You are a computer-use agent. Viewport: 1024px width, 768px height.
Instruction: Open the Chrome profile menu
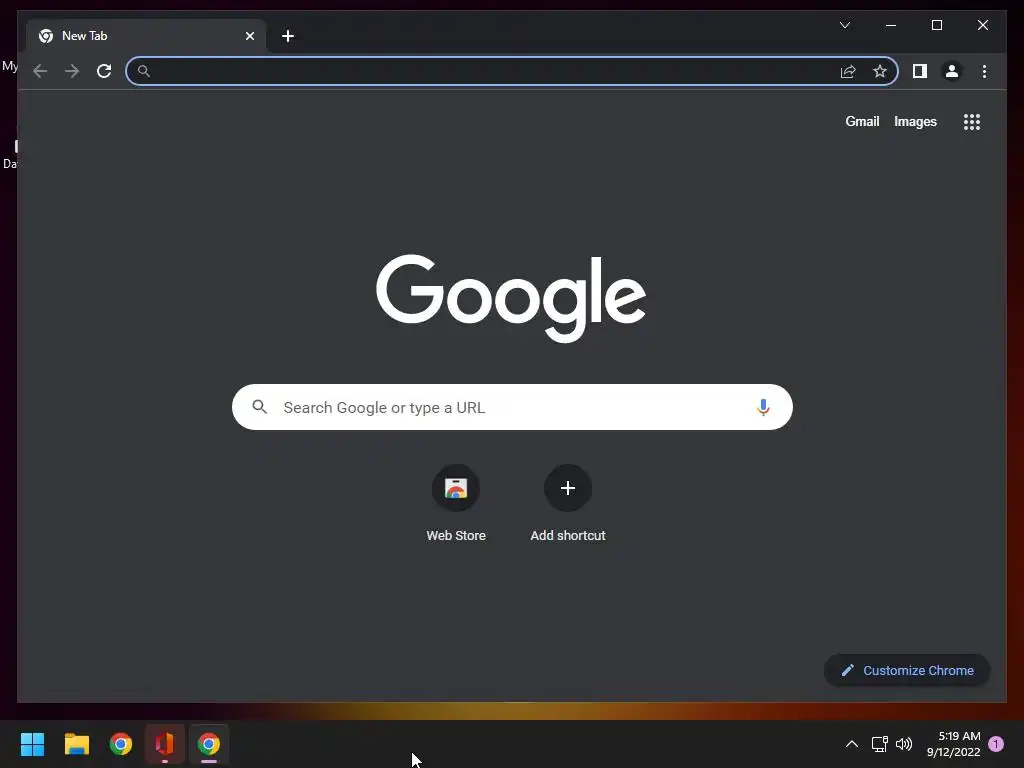952,71
